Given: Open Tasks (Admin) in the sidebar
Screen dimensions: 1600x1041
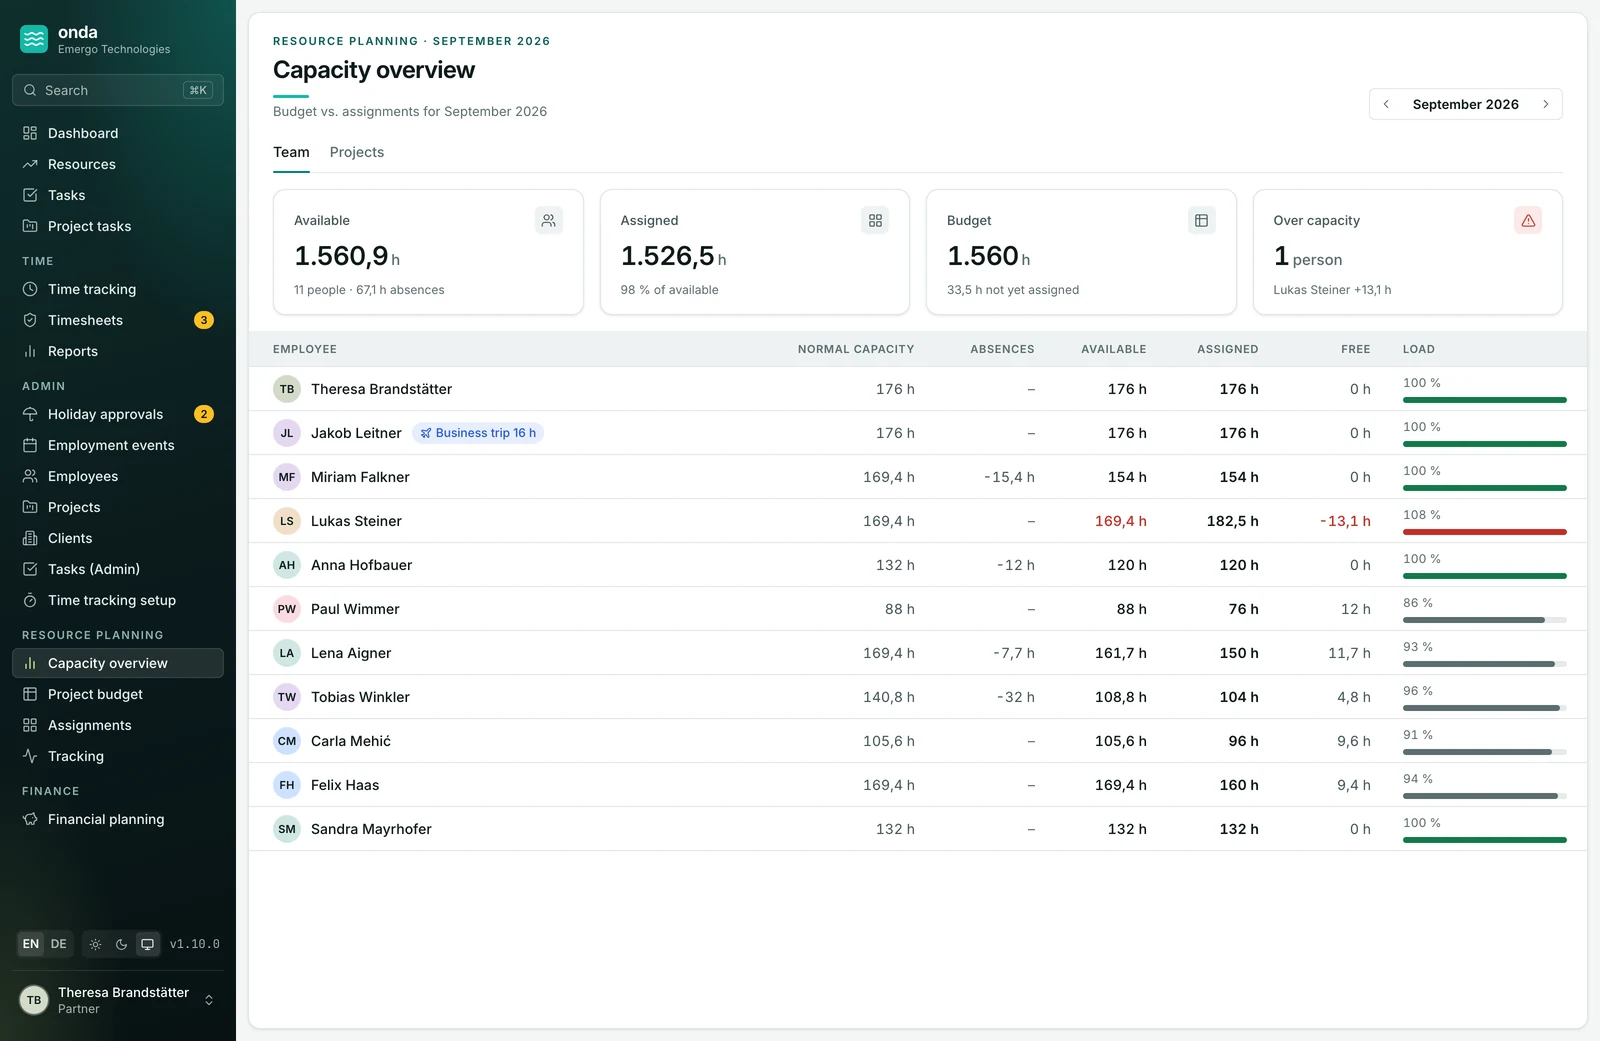Looking at the screenshot, I should coord(118,569).
